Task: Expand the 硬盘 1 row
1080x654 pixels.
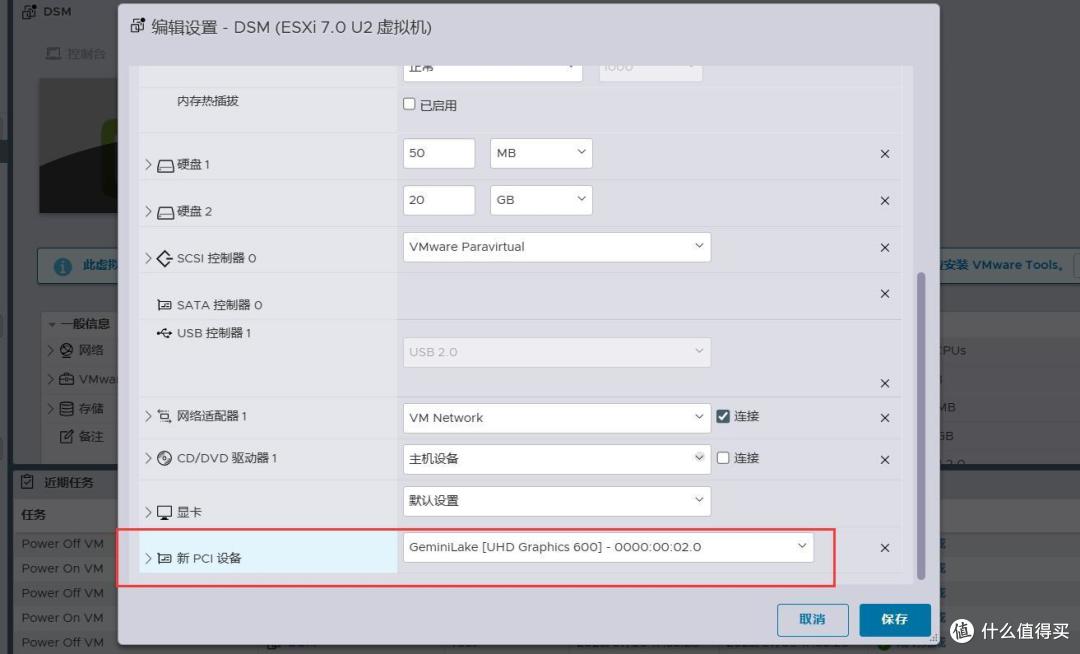Action: [148, 165]
